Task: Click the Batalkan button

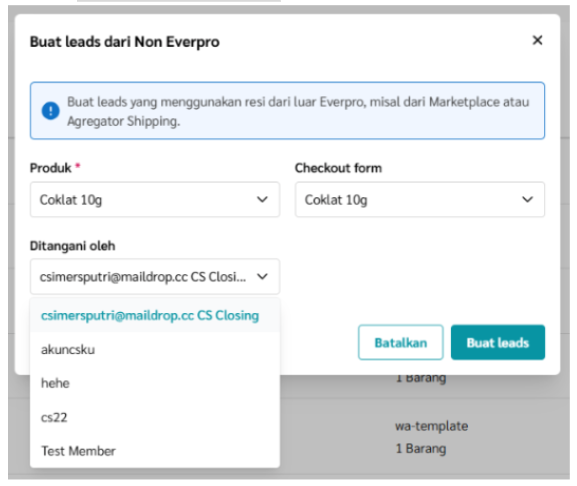Action: tap(401, 343)
